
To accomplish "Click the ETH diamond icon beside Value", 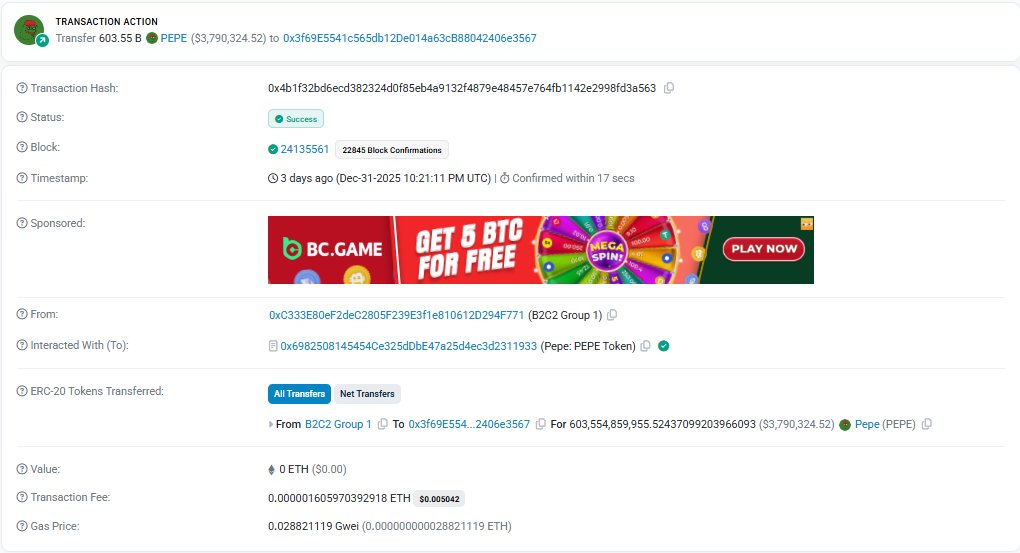I will click(x=271, y=469).
